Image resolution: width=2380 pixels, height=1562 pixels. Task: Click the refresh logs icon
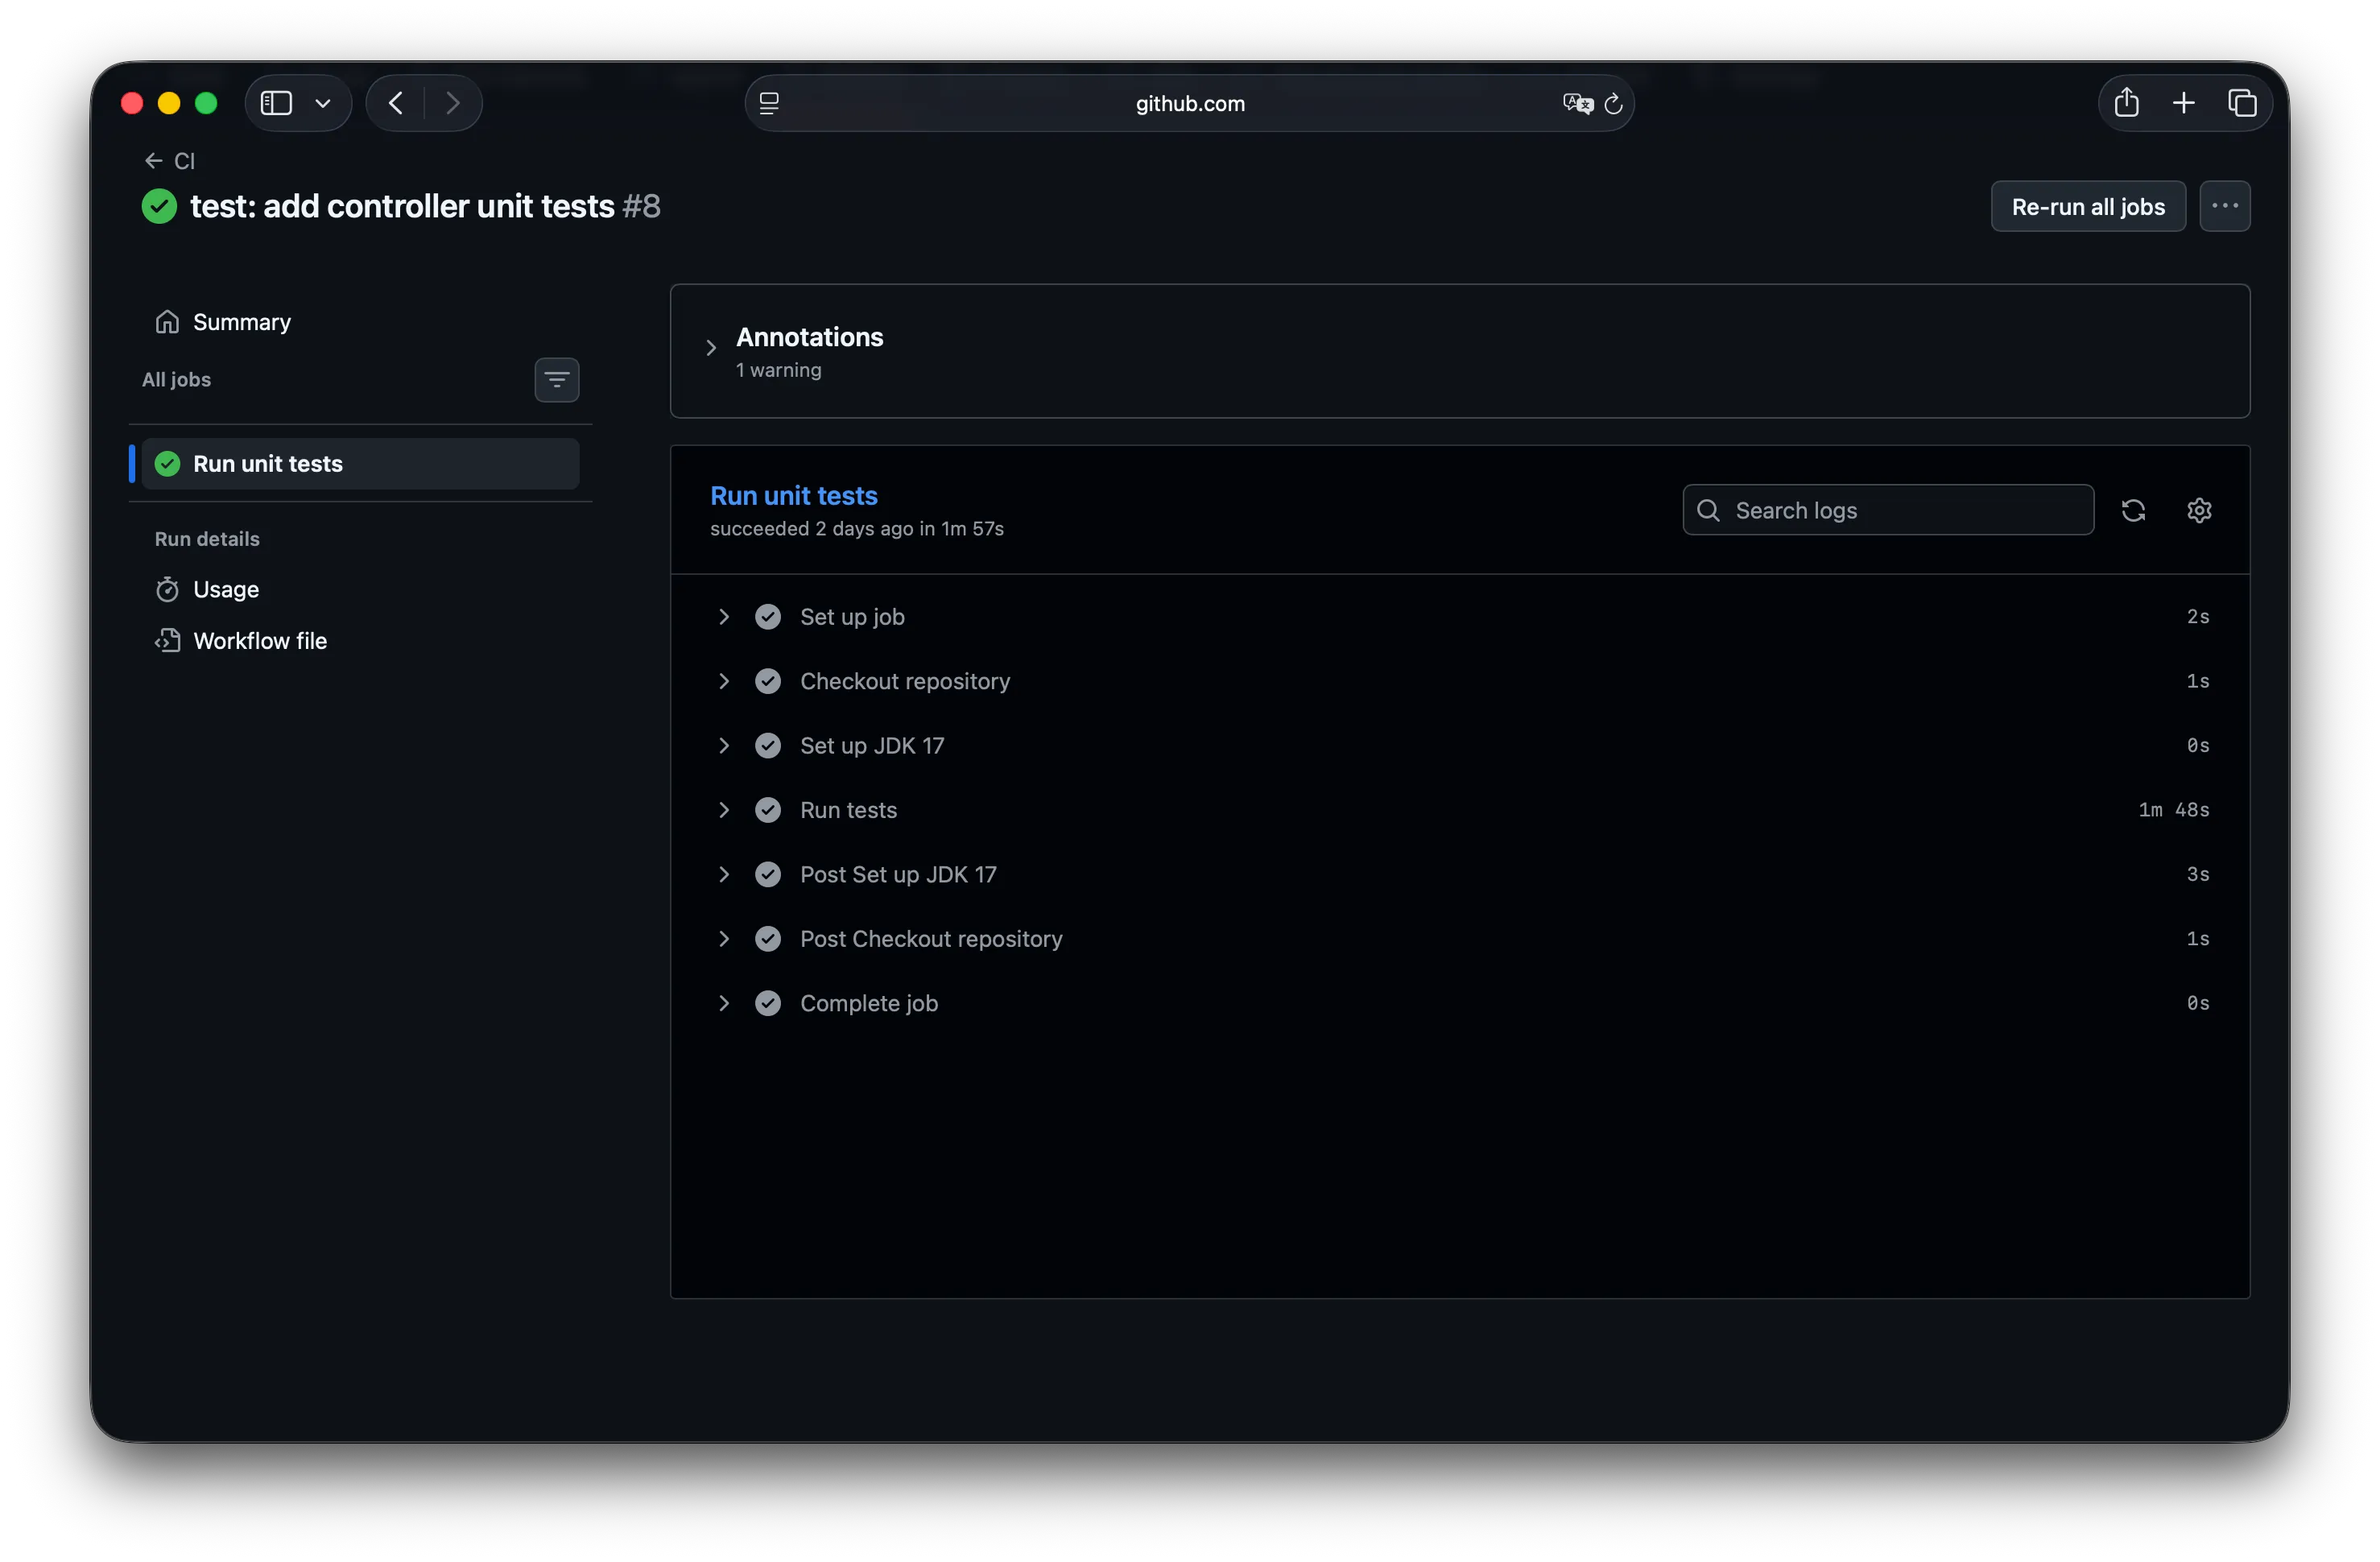[x=2133, y=510]
